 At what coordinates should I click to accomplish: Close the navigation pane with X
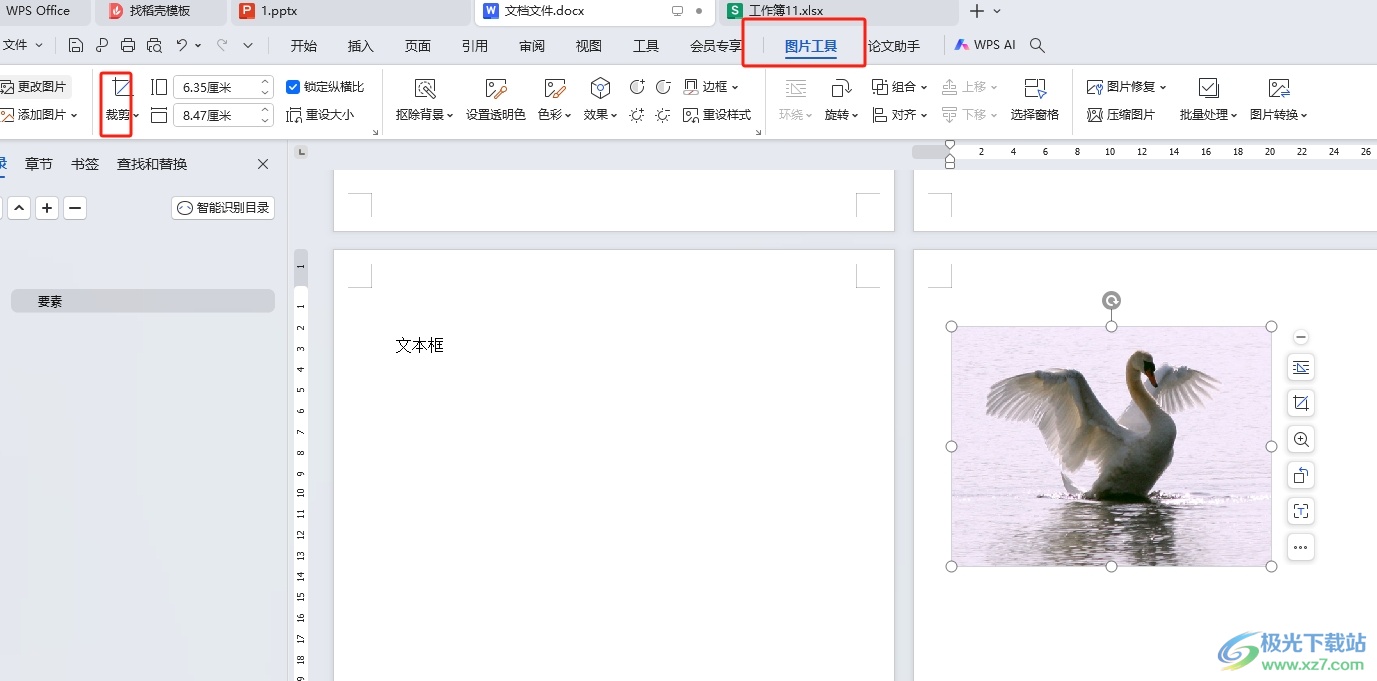pos(263,164)
